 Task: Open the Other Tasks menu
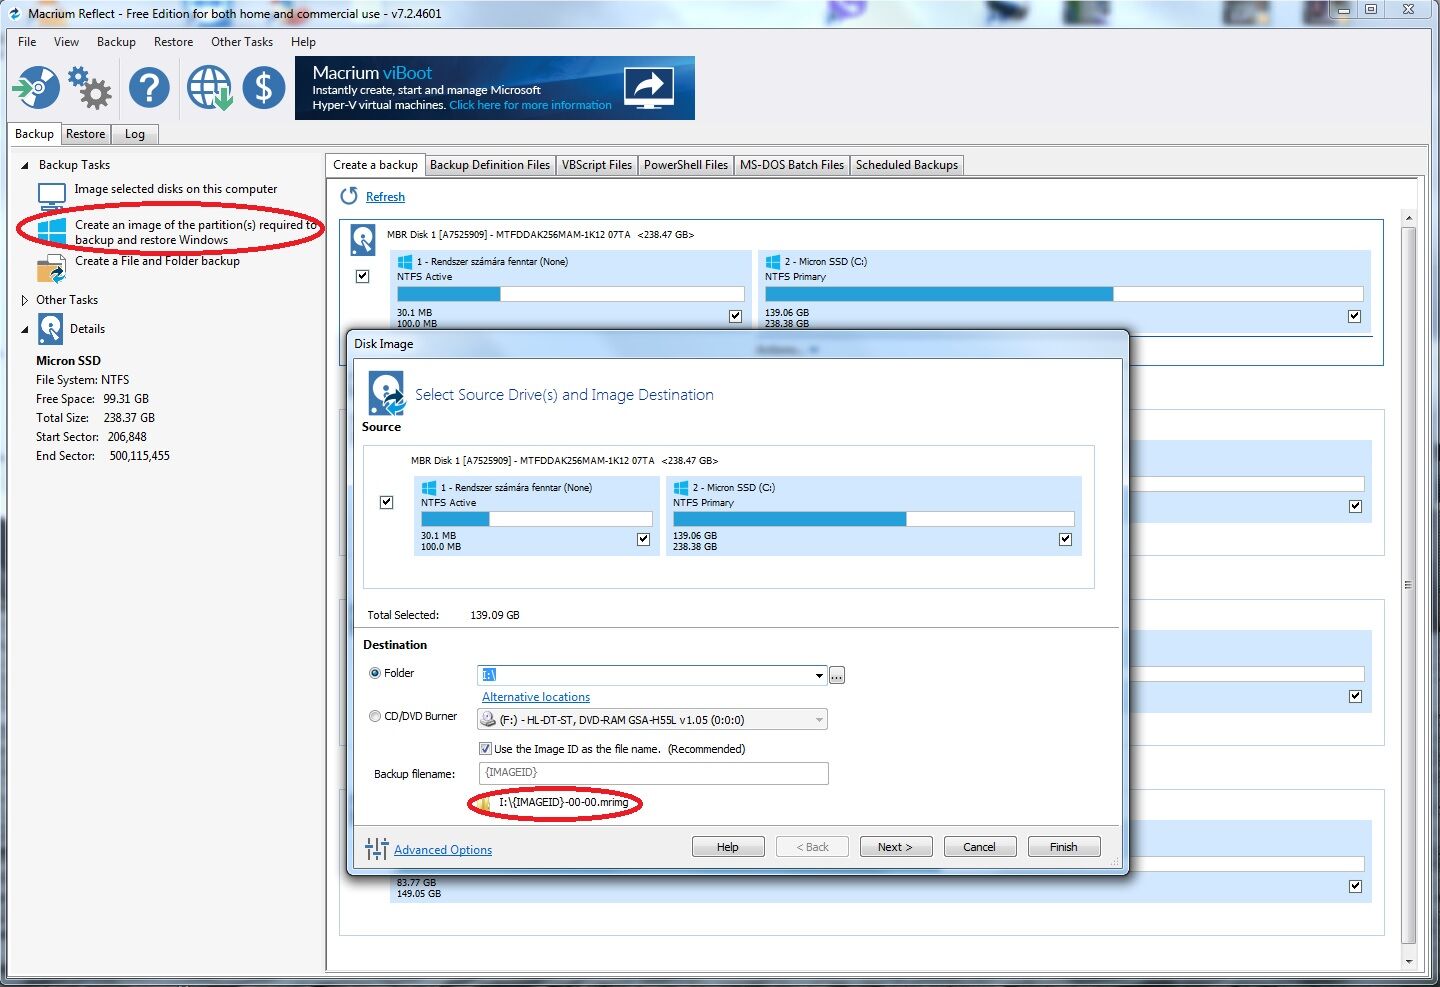[x=242, y=42]
